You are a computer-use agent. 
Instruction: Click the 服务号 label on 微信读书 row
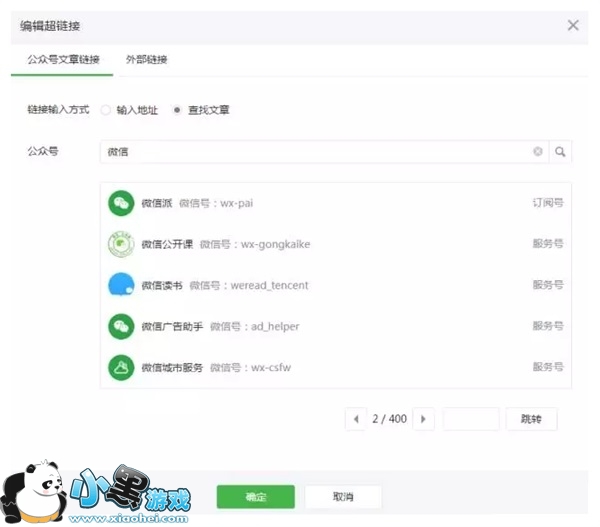tap(548, 285)
